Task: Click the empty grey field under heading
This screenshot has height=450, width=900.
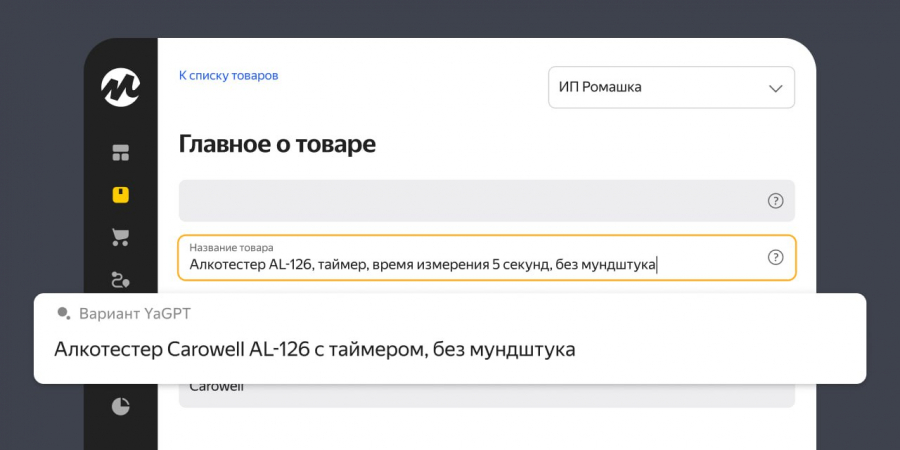Action: coord(470,201)
